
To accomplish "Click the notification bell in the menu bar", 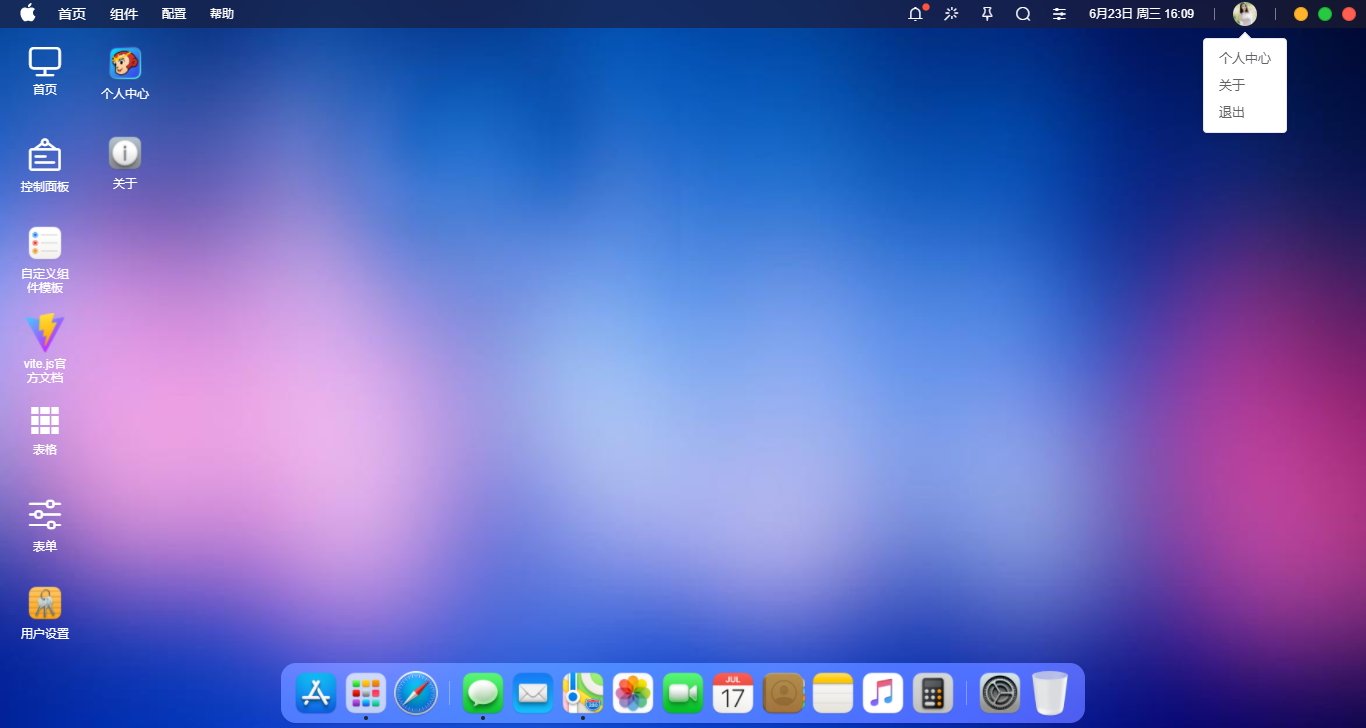I will 915,14.
